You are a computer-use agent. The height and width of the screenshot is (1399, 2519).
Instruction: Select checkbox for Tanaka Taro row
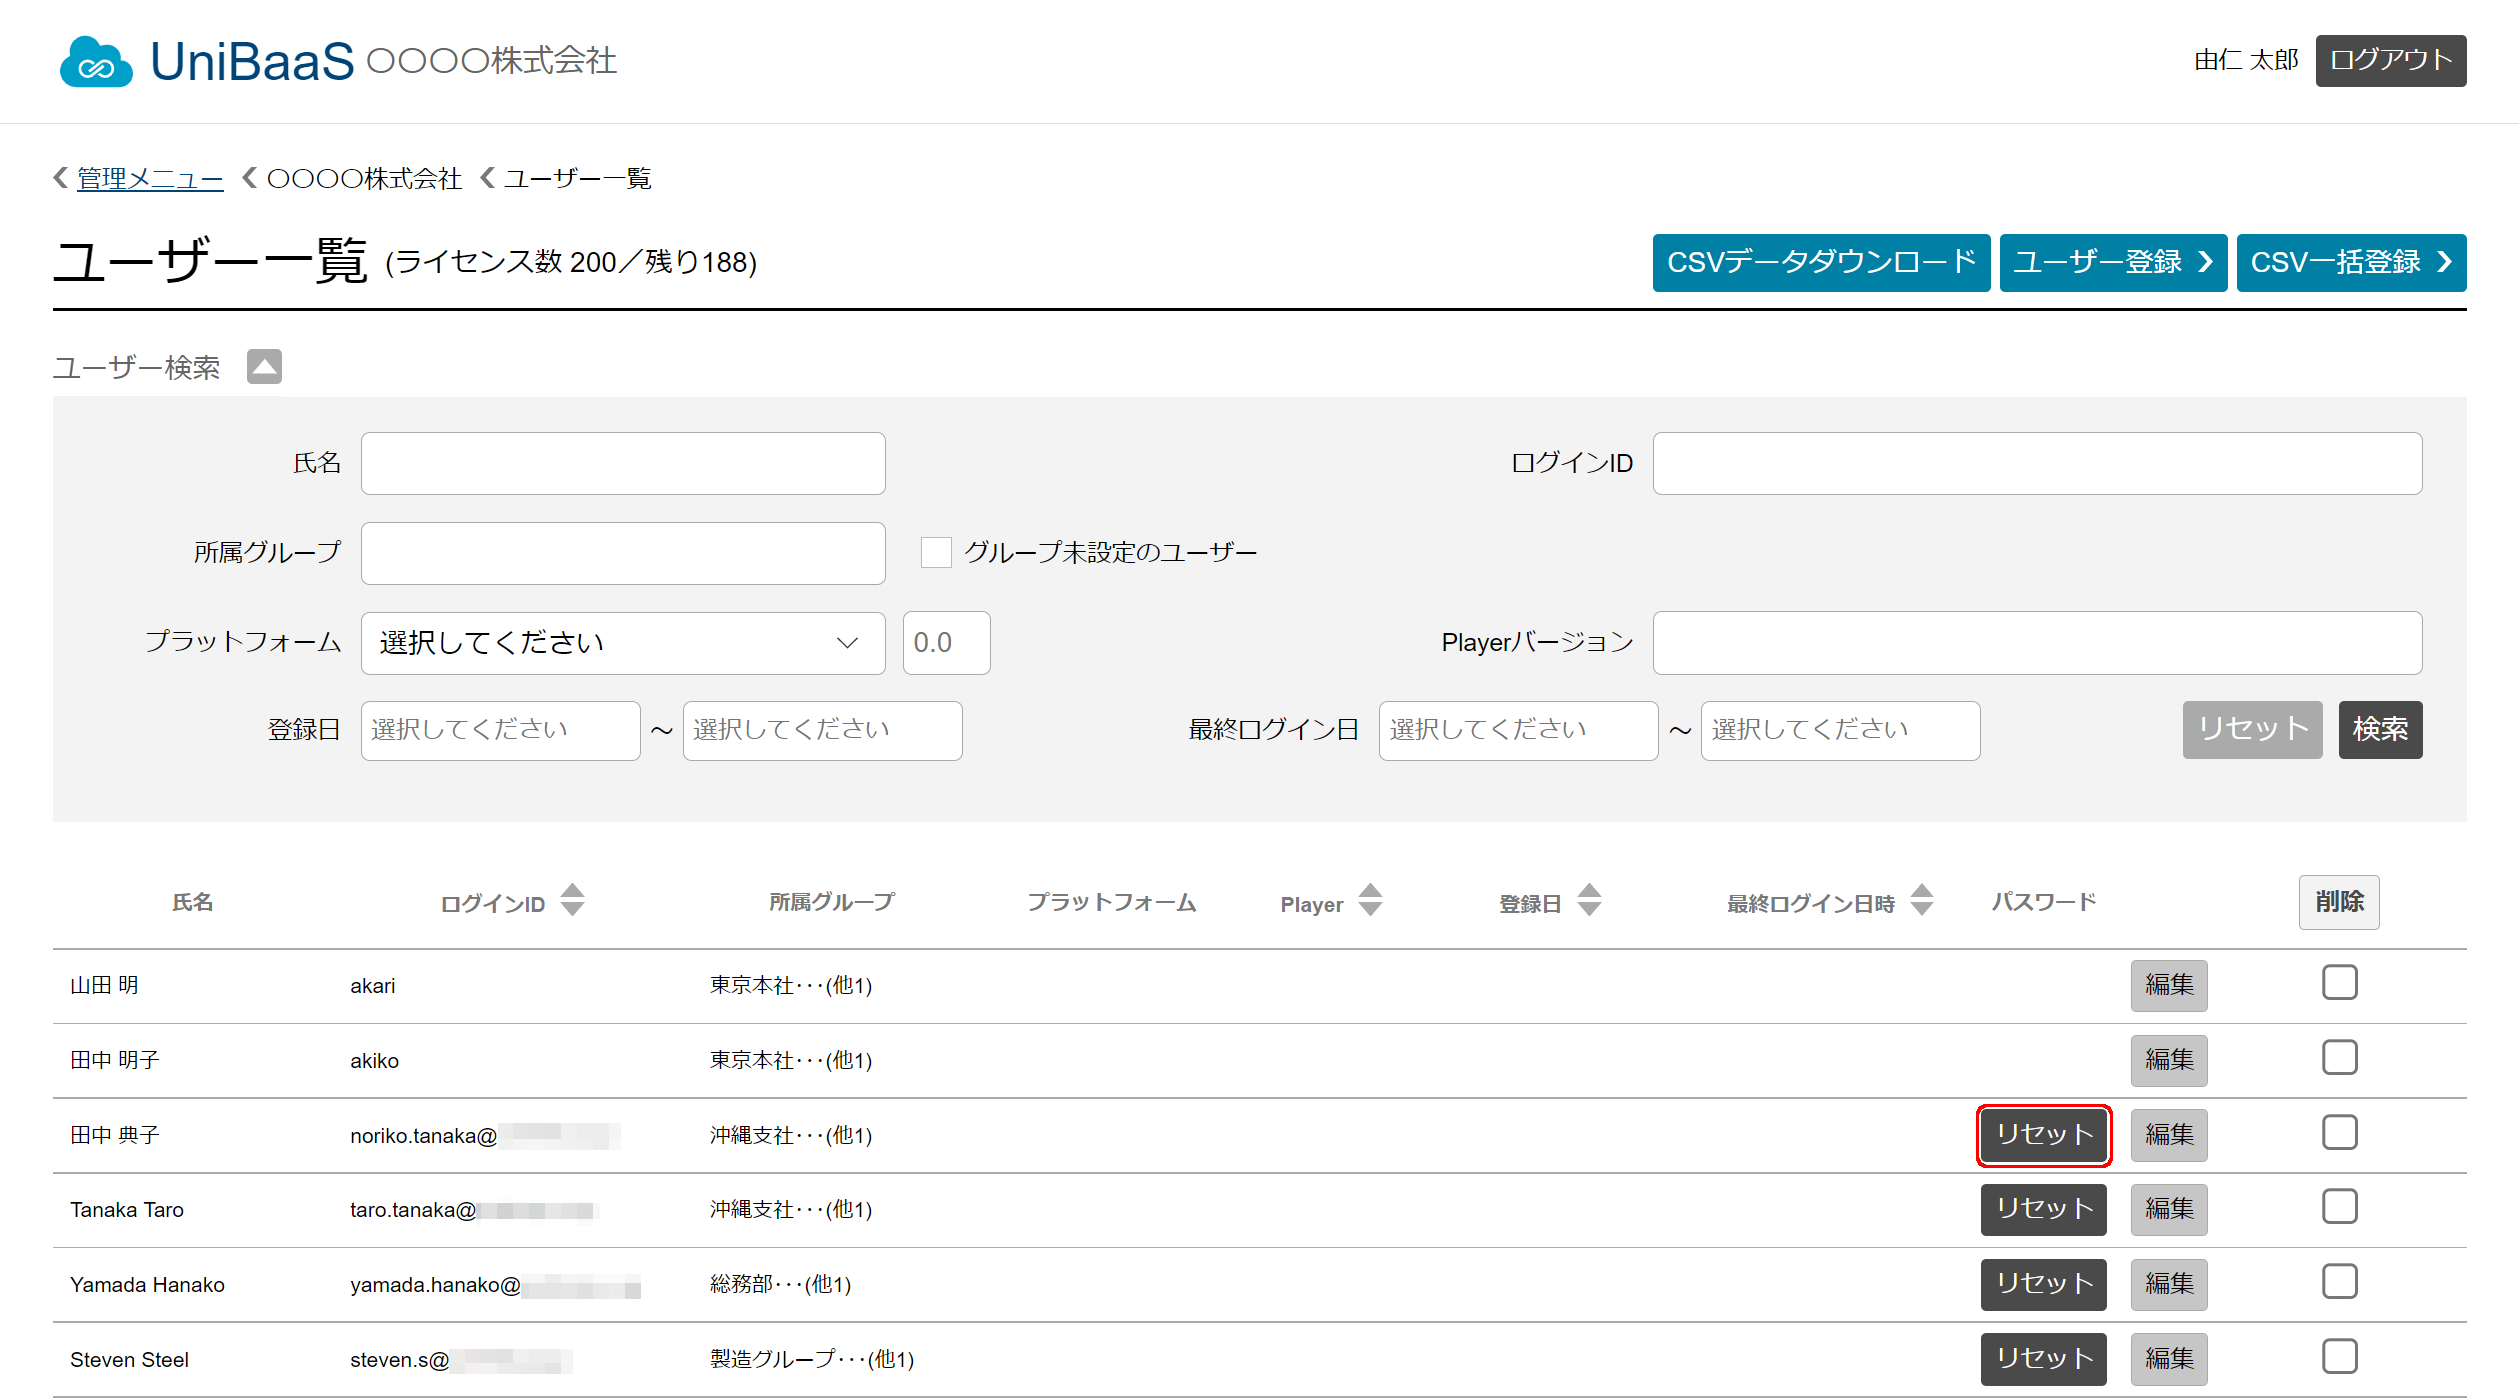[x=2339, y=1207]
